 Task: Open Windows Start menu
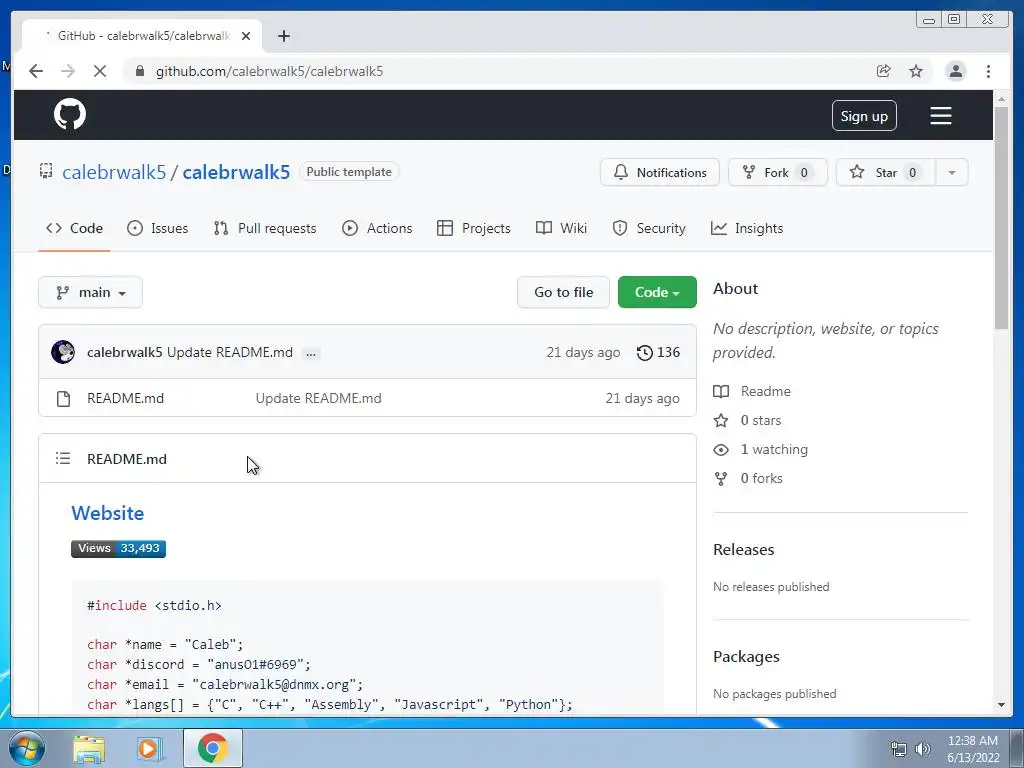[x=25, y=748]
